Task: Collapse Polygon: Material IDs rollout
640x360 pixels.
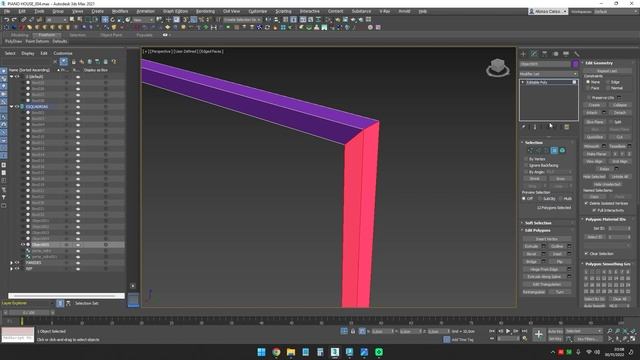Action: [x=605, y=220]
